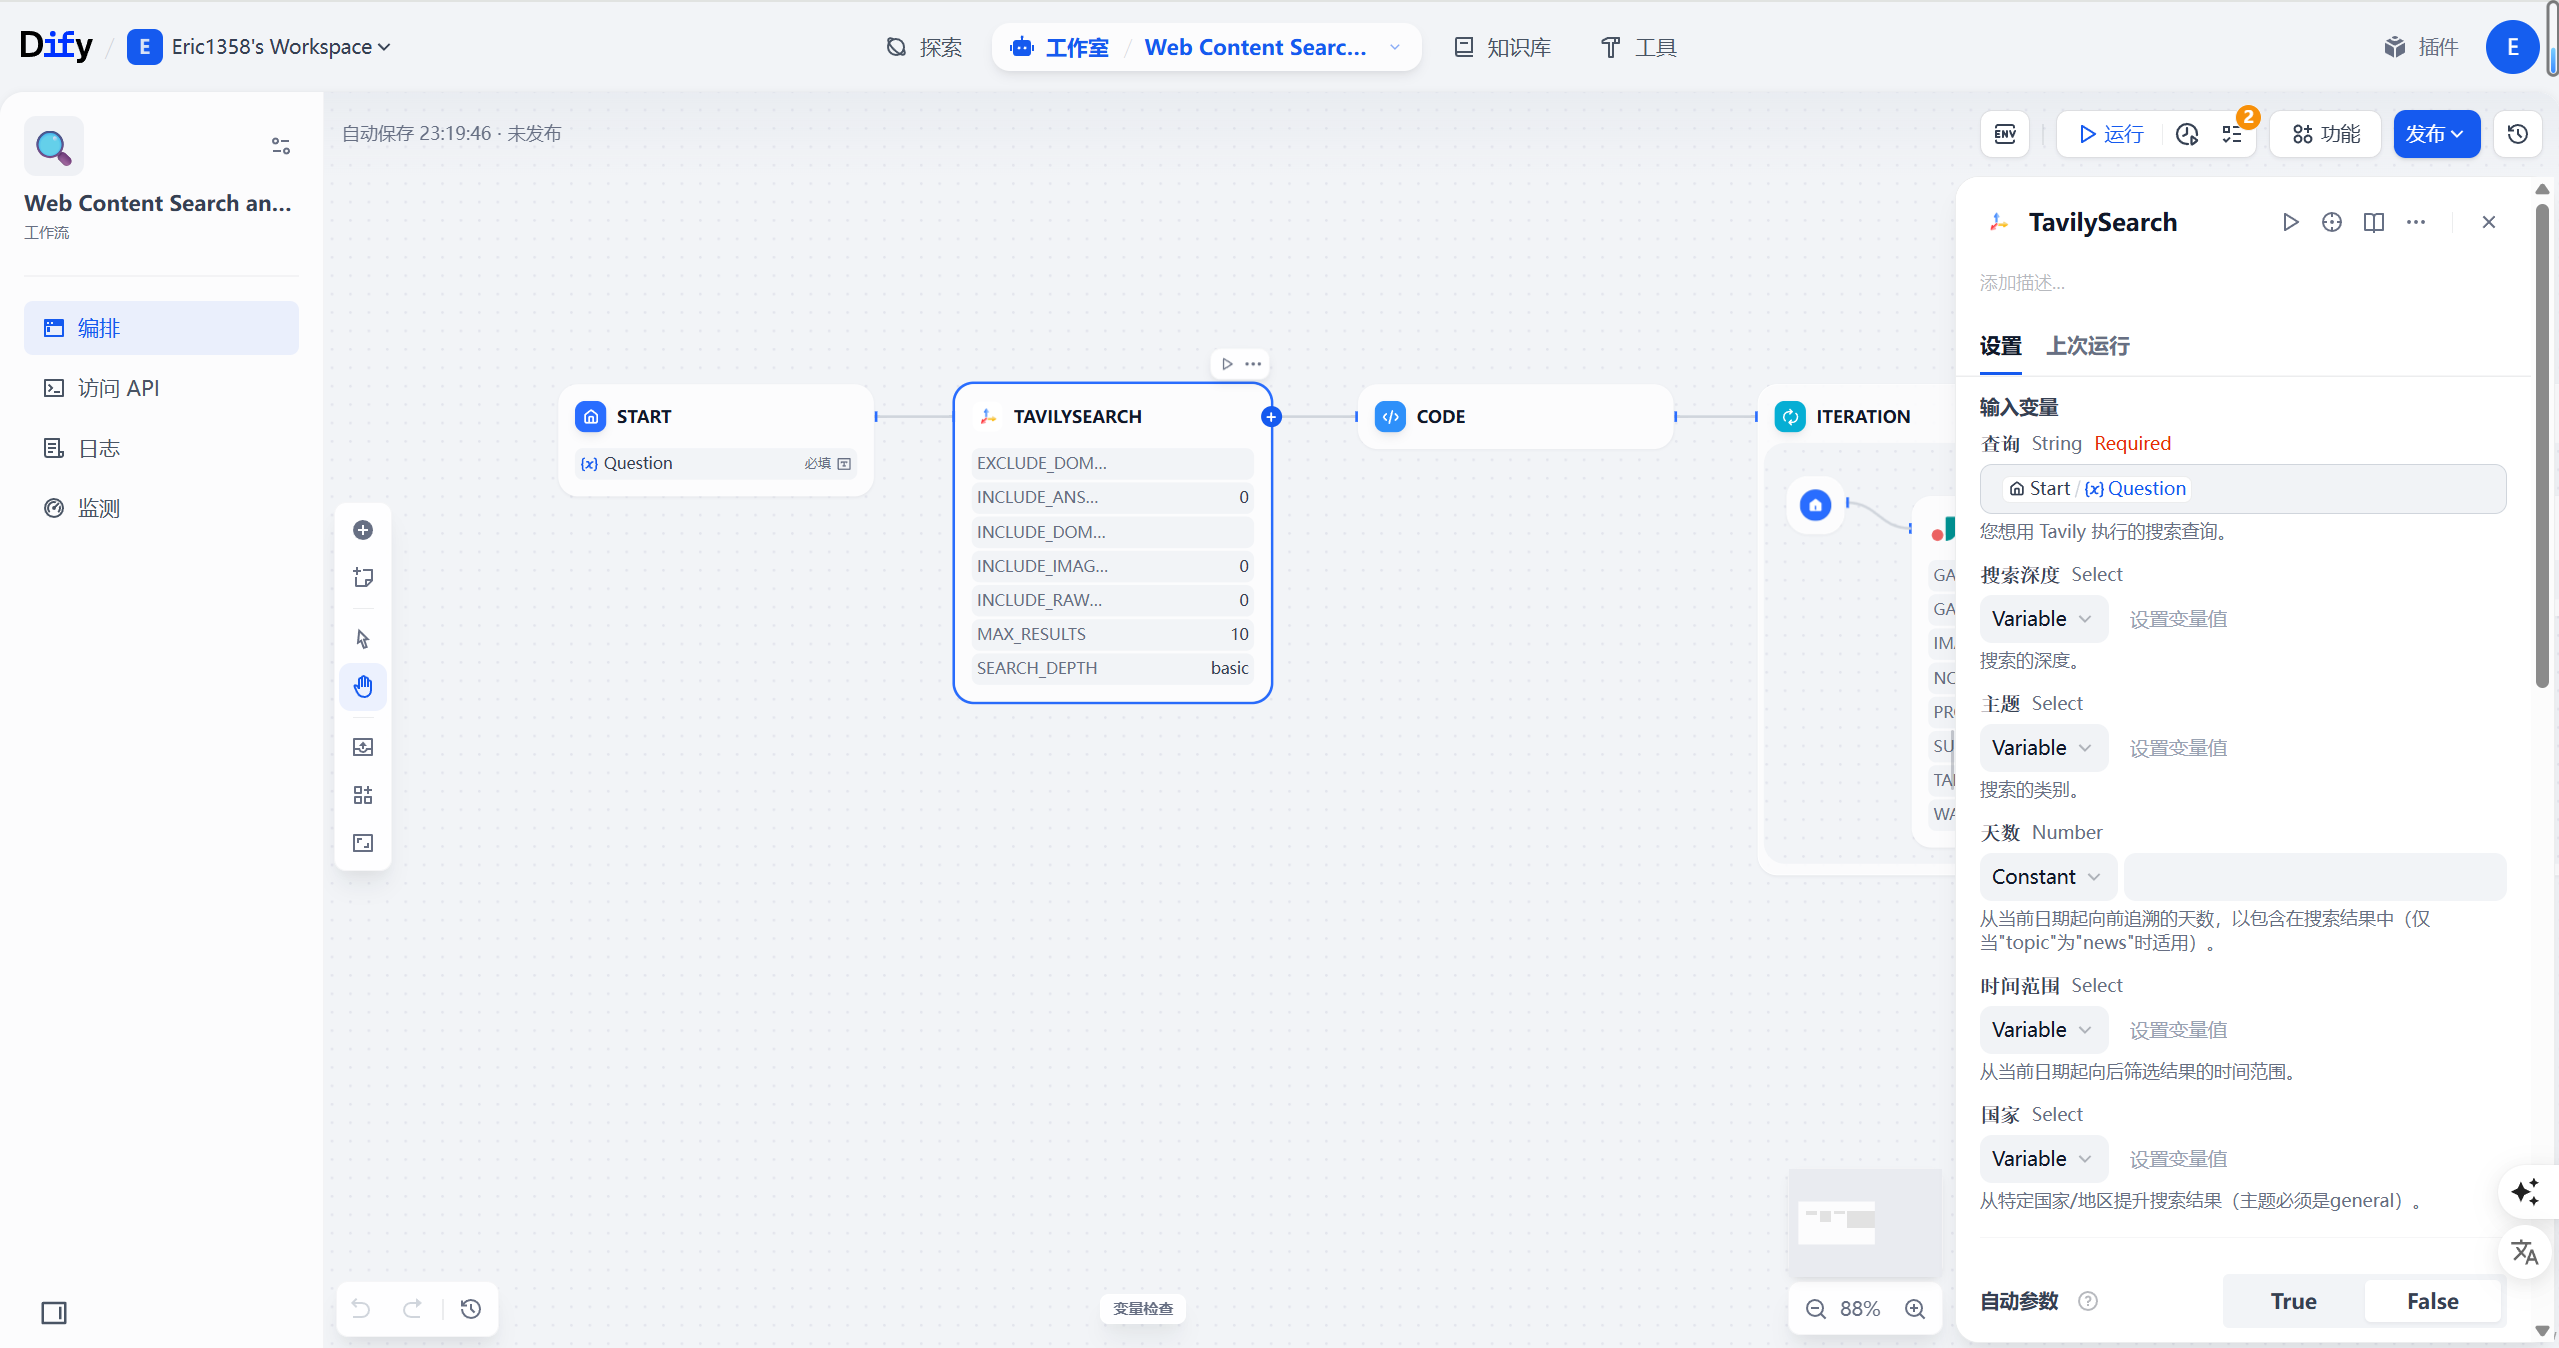Click the export image tool in canvas toolbar
This screenshot has height=1348, width=2559.
pos(363,747)
